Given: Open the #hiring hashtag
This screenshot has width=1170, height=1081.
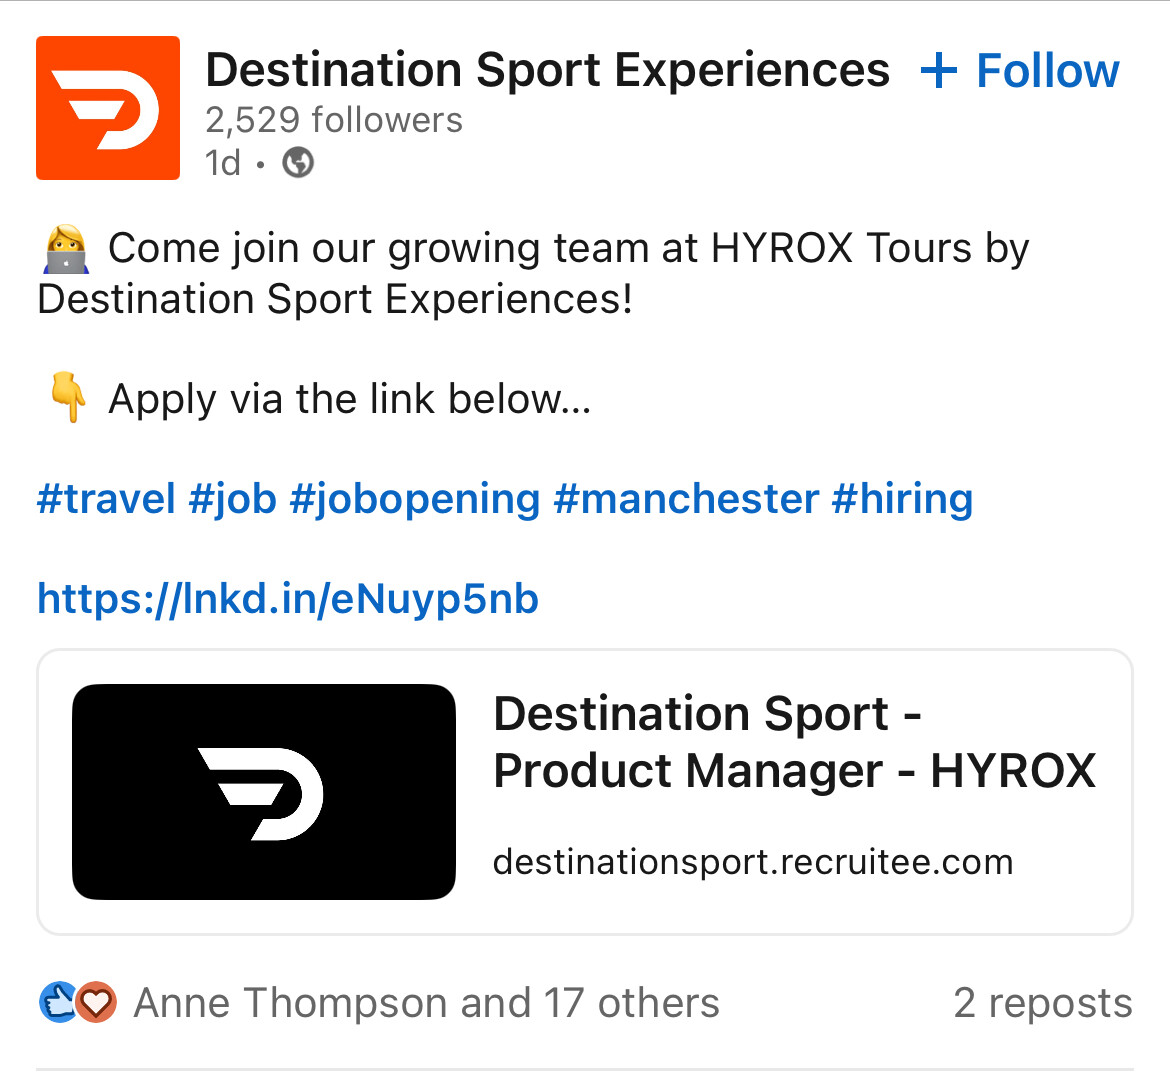Looking at the screenshot, I should (902, 498).
